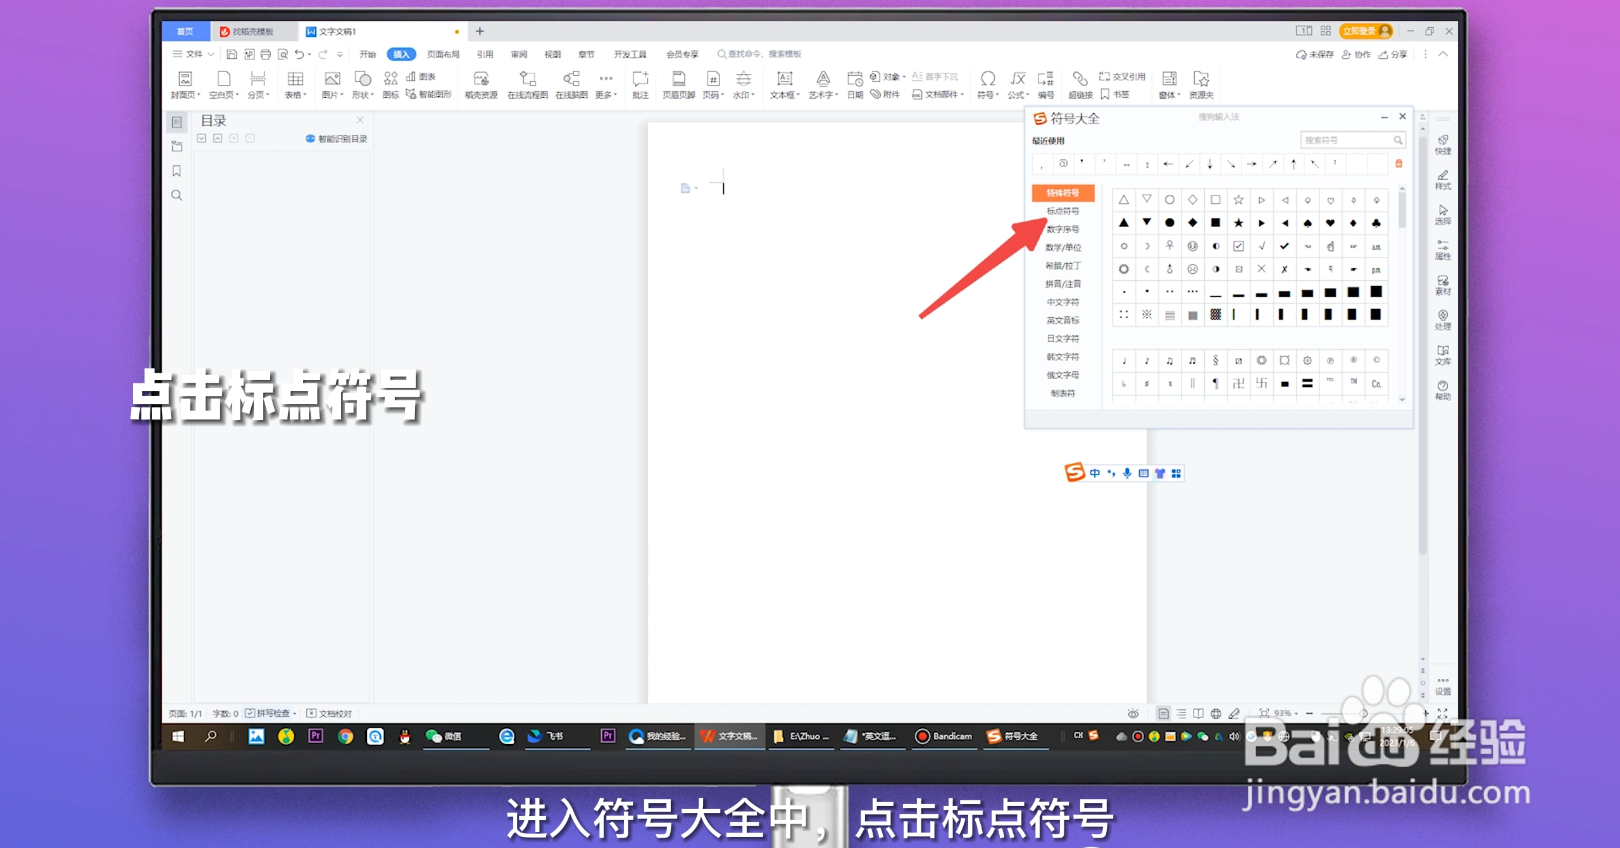Switch to the Review (审阅) tab
The width and height of the screenshot is (1620, 848).
click(519, 54)
